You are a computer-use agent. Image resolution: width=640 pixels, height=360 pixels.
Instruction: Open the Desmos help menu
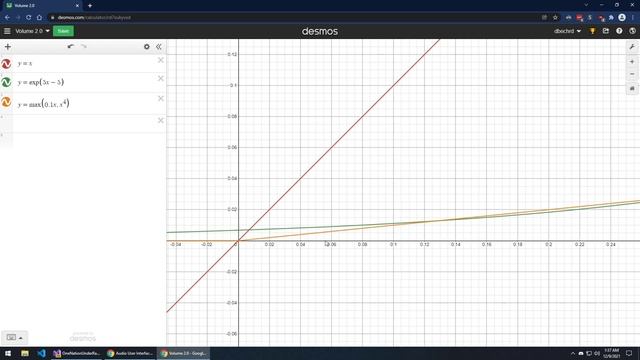pos(619,31)
